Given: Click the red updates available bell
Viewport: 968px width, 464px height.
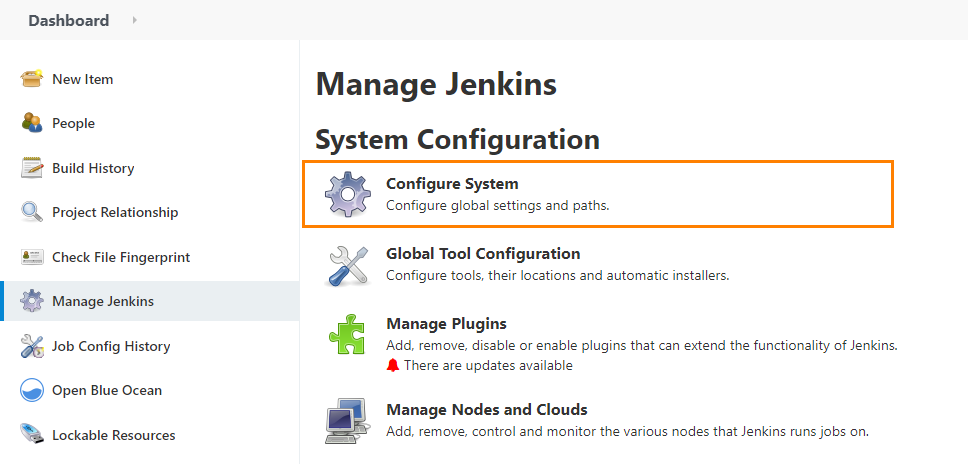Looking at the screenshot, I should (x=393, y=366).
